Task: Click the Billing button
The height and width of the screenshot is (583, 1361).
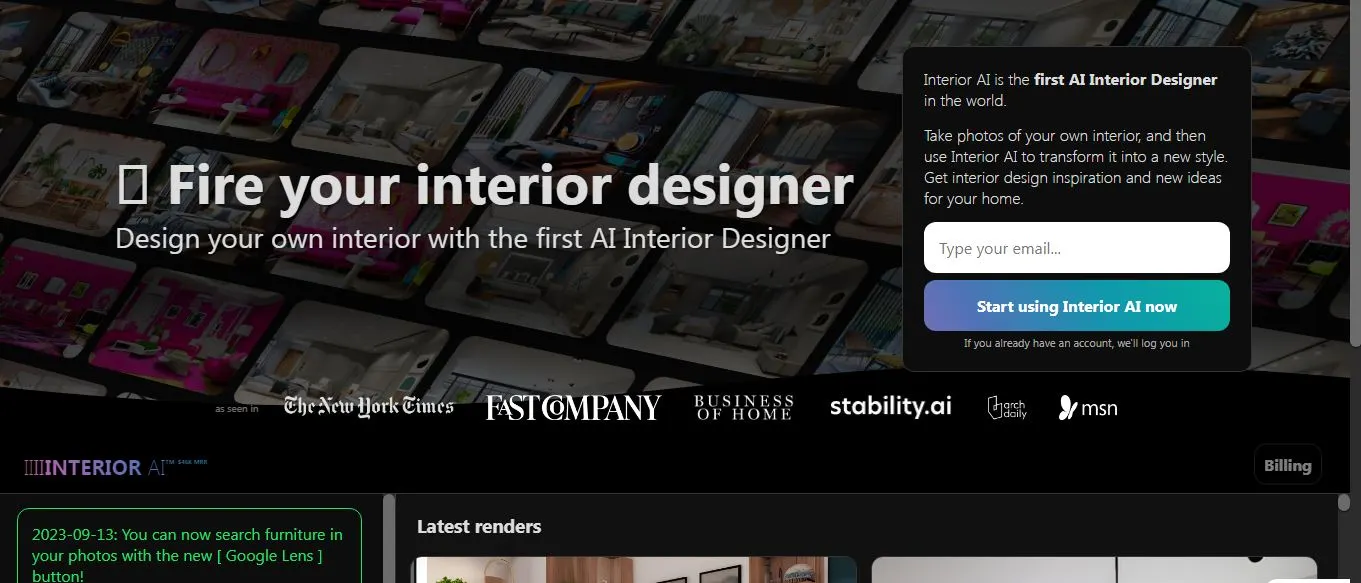Action: (x=1288, y=465)
